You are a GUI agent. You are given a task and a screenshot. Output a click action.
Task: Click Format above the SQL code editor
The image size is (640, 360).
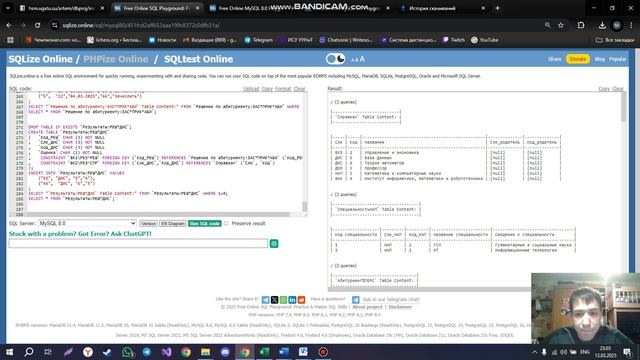tap(283, 89)
